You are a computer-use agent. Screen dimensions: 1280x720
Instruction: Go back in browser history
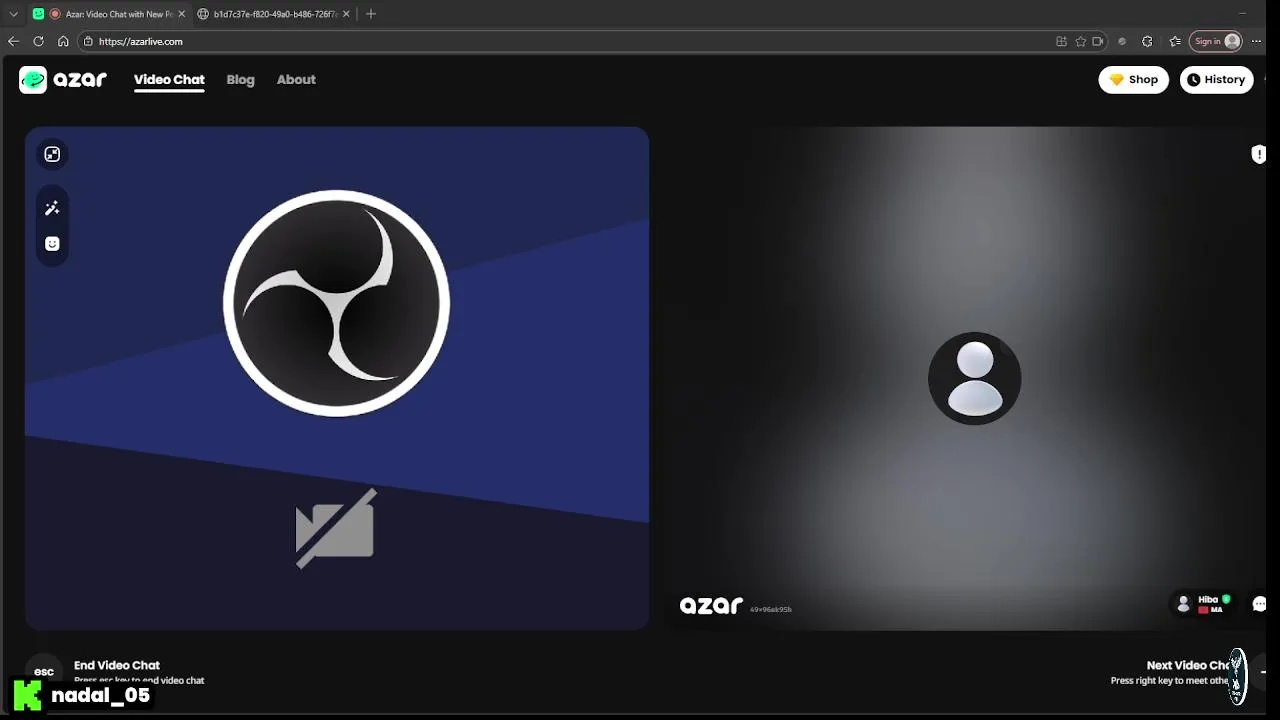click(x=13, y=41)
